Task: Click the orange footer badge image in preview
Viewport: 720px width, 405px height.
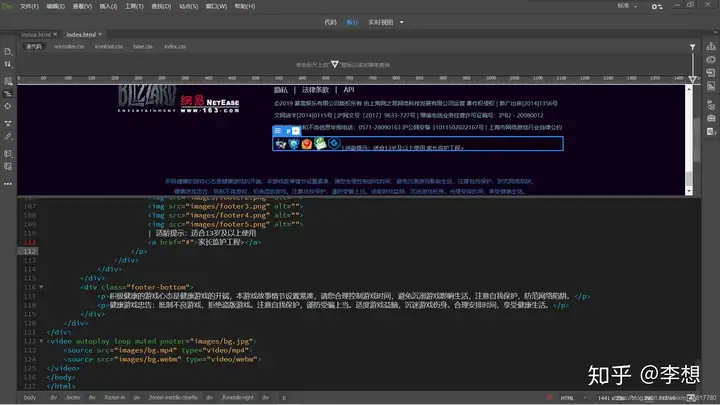Action: tap(307, 144)
